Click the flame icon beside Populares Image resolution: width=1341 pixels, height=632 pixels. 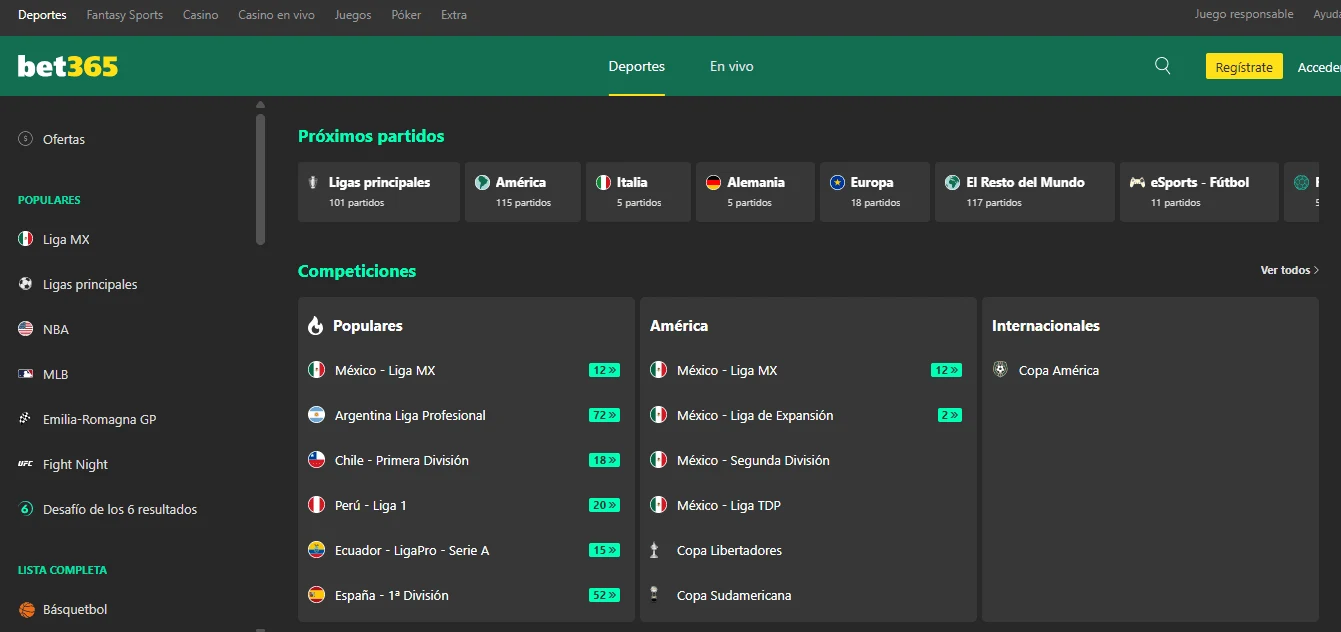[316, 326]
